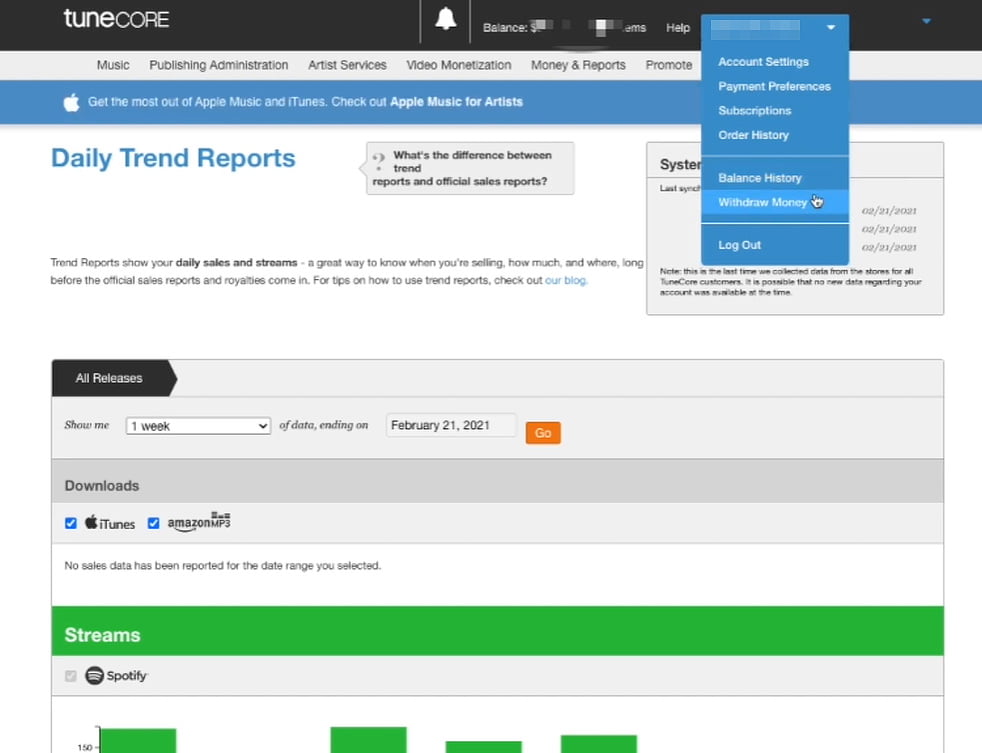Viewport: 982px width, 753px height.
Task: Click the first green streams chart bar
Action: (x=138, y=740)
